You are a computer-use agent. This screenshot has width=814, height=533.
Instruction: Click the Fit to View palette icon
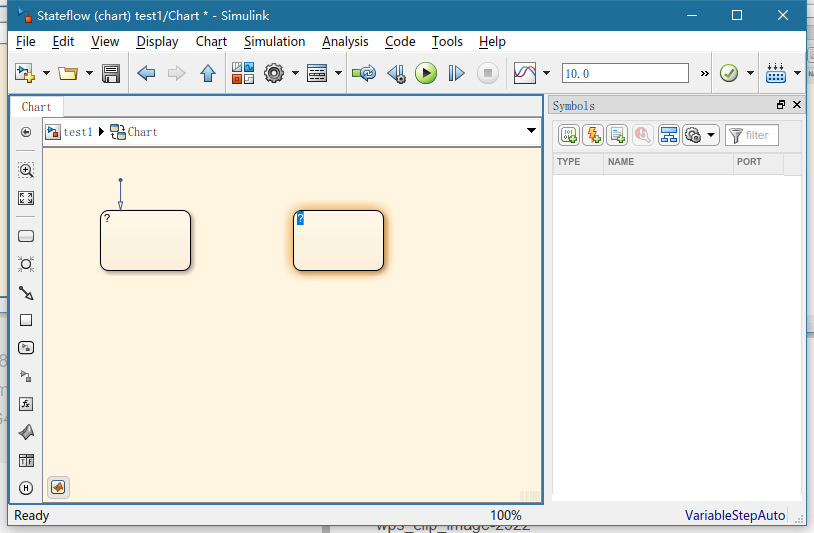(26, 198)
